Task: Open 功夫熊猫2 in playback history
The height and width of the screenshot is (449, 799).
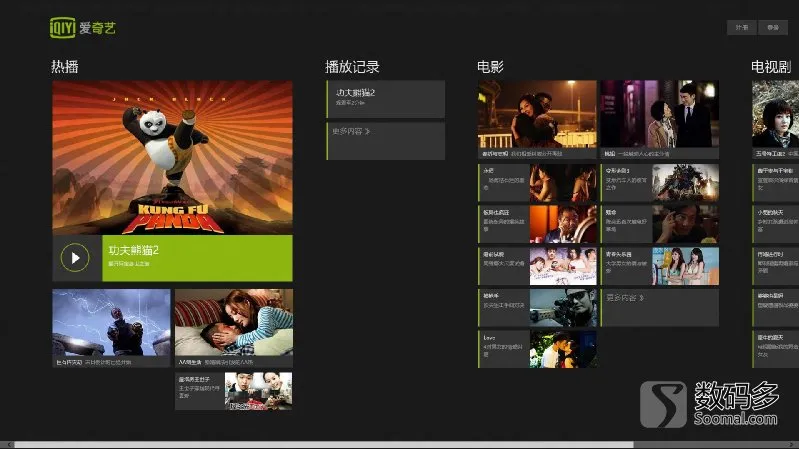Action: coord(386,99)
